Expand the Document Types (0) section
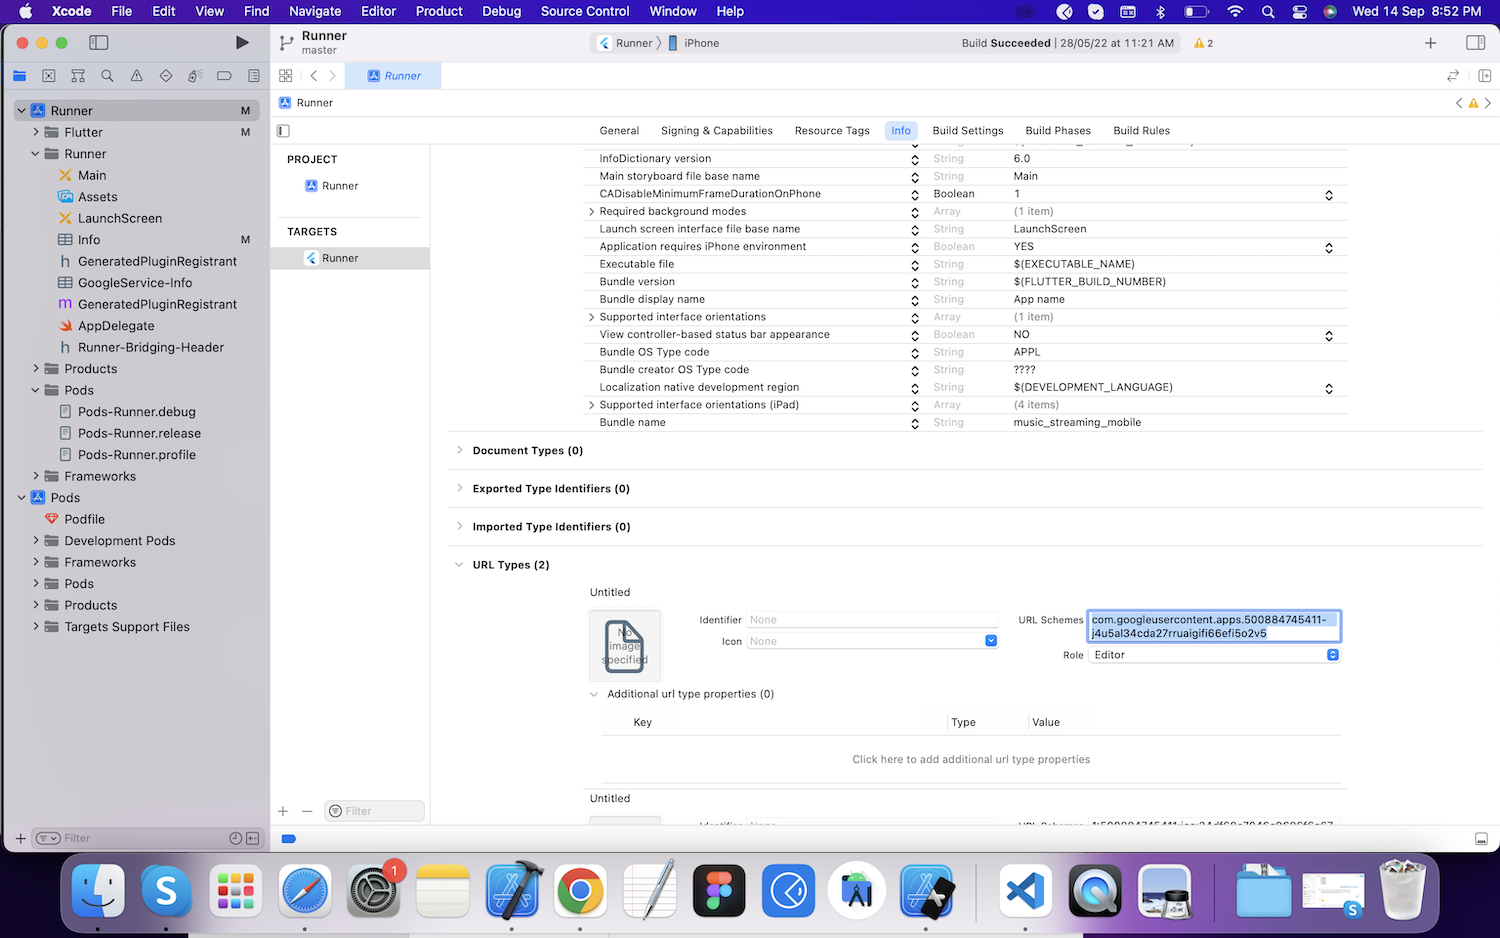This screenshot has height=938, width=1500. (460, 450)
